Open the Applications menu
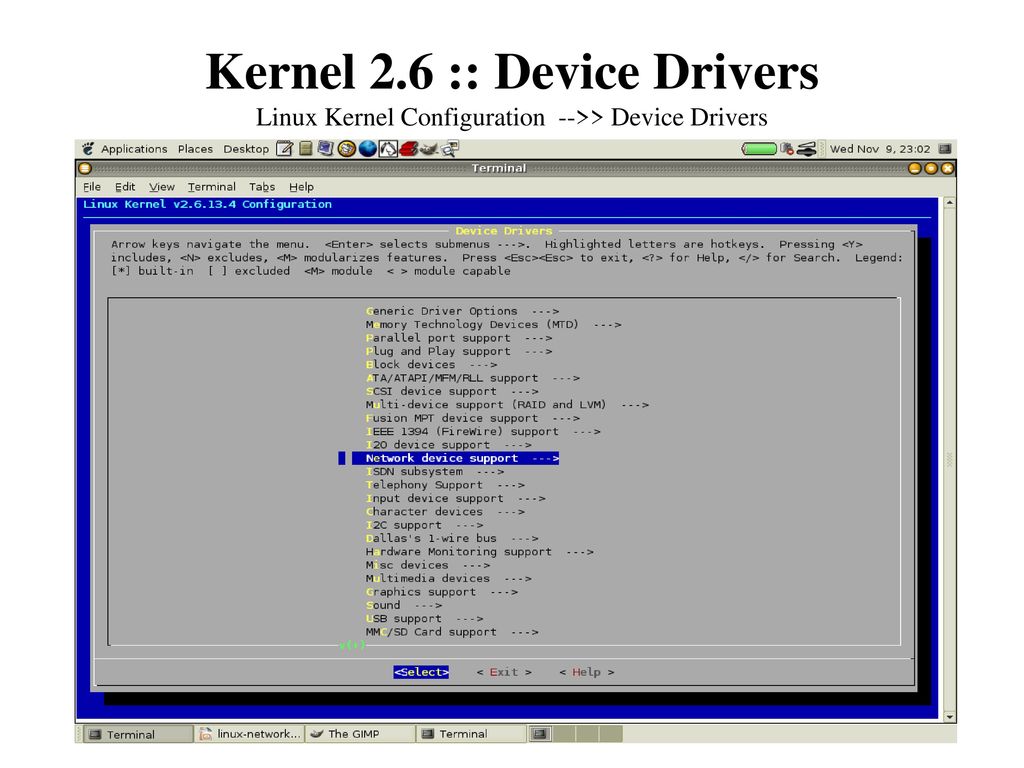Image resolution: width=1024 pixels, height=768 pixels. (x=134, y=149)
